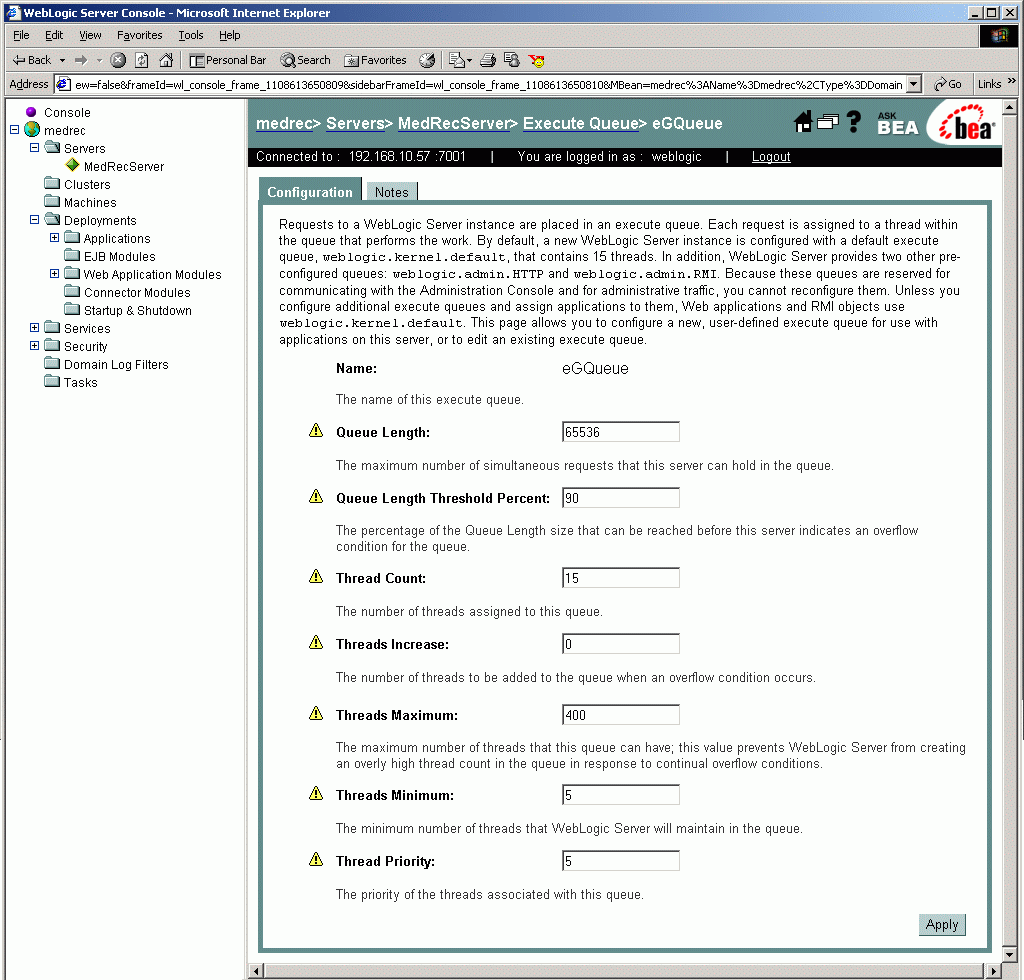Screen dimensions: 1024x980
Task: Select the MedRecServer tree node
Action: pos(123,166)
